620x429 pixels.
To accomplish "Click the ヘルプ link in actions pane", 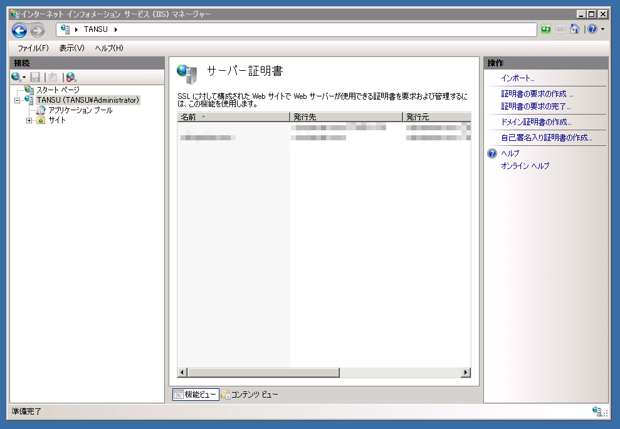I will 510,153.
